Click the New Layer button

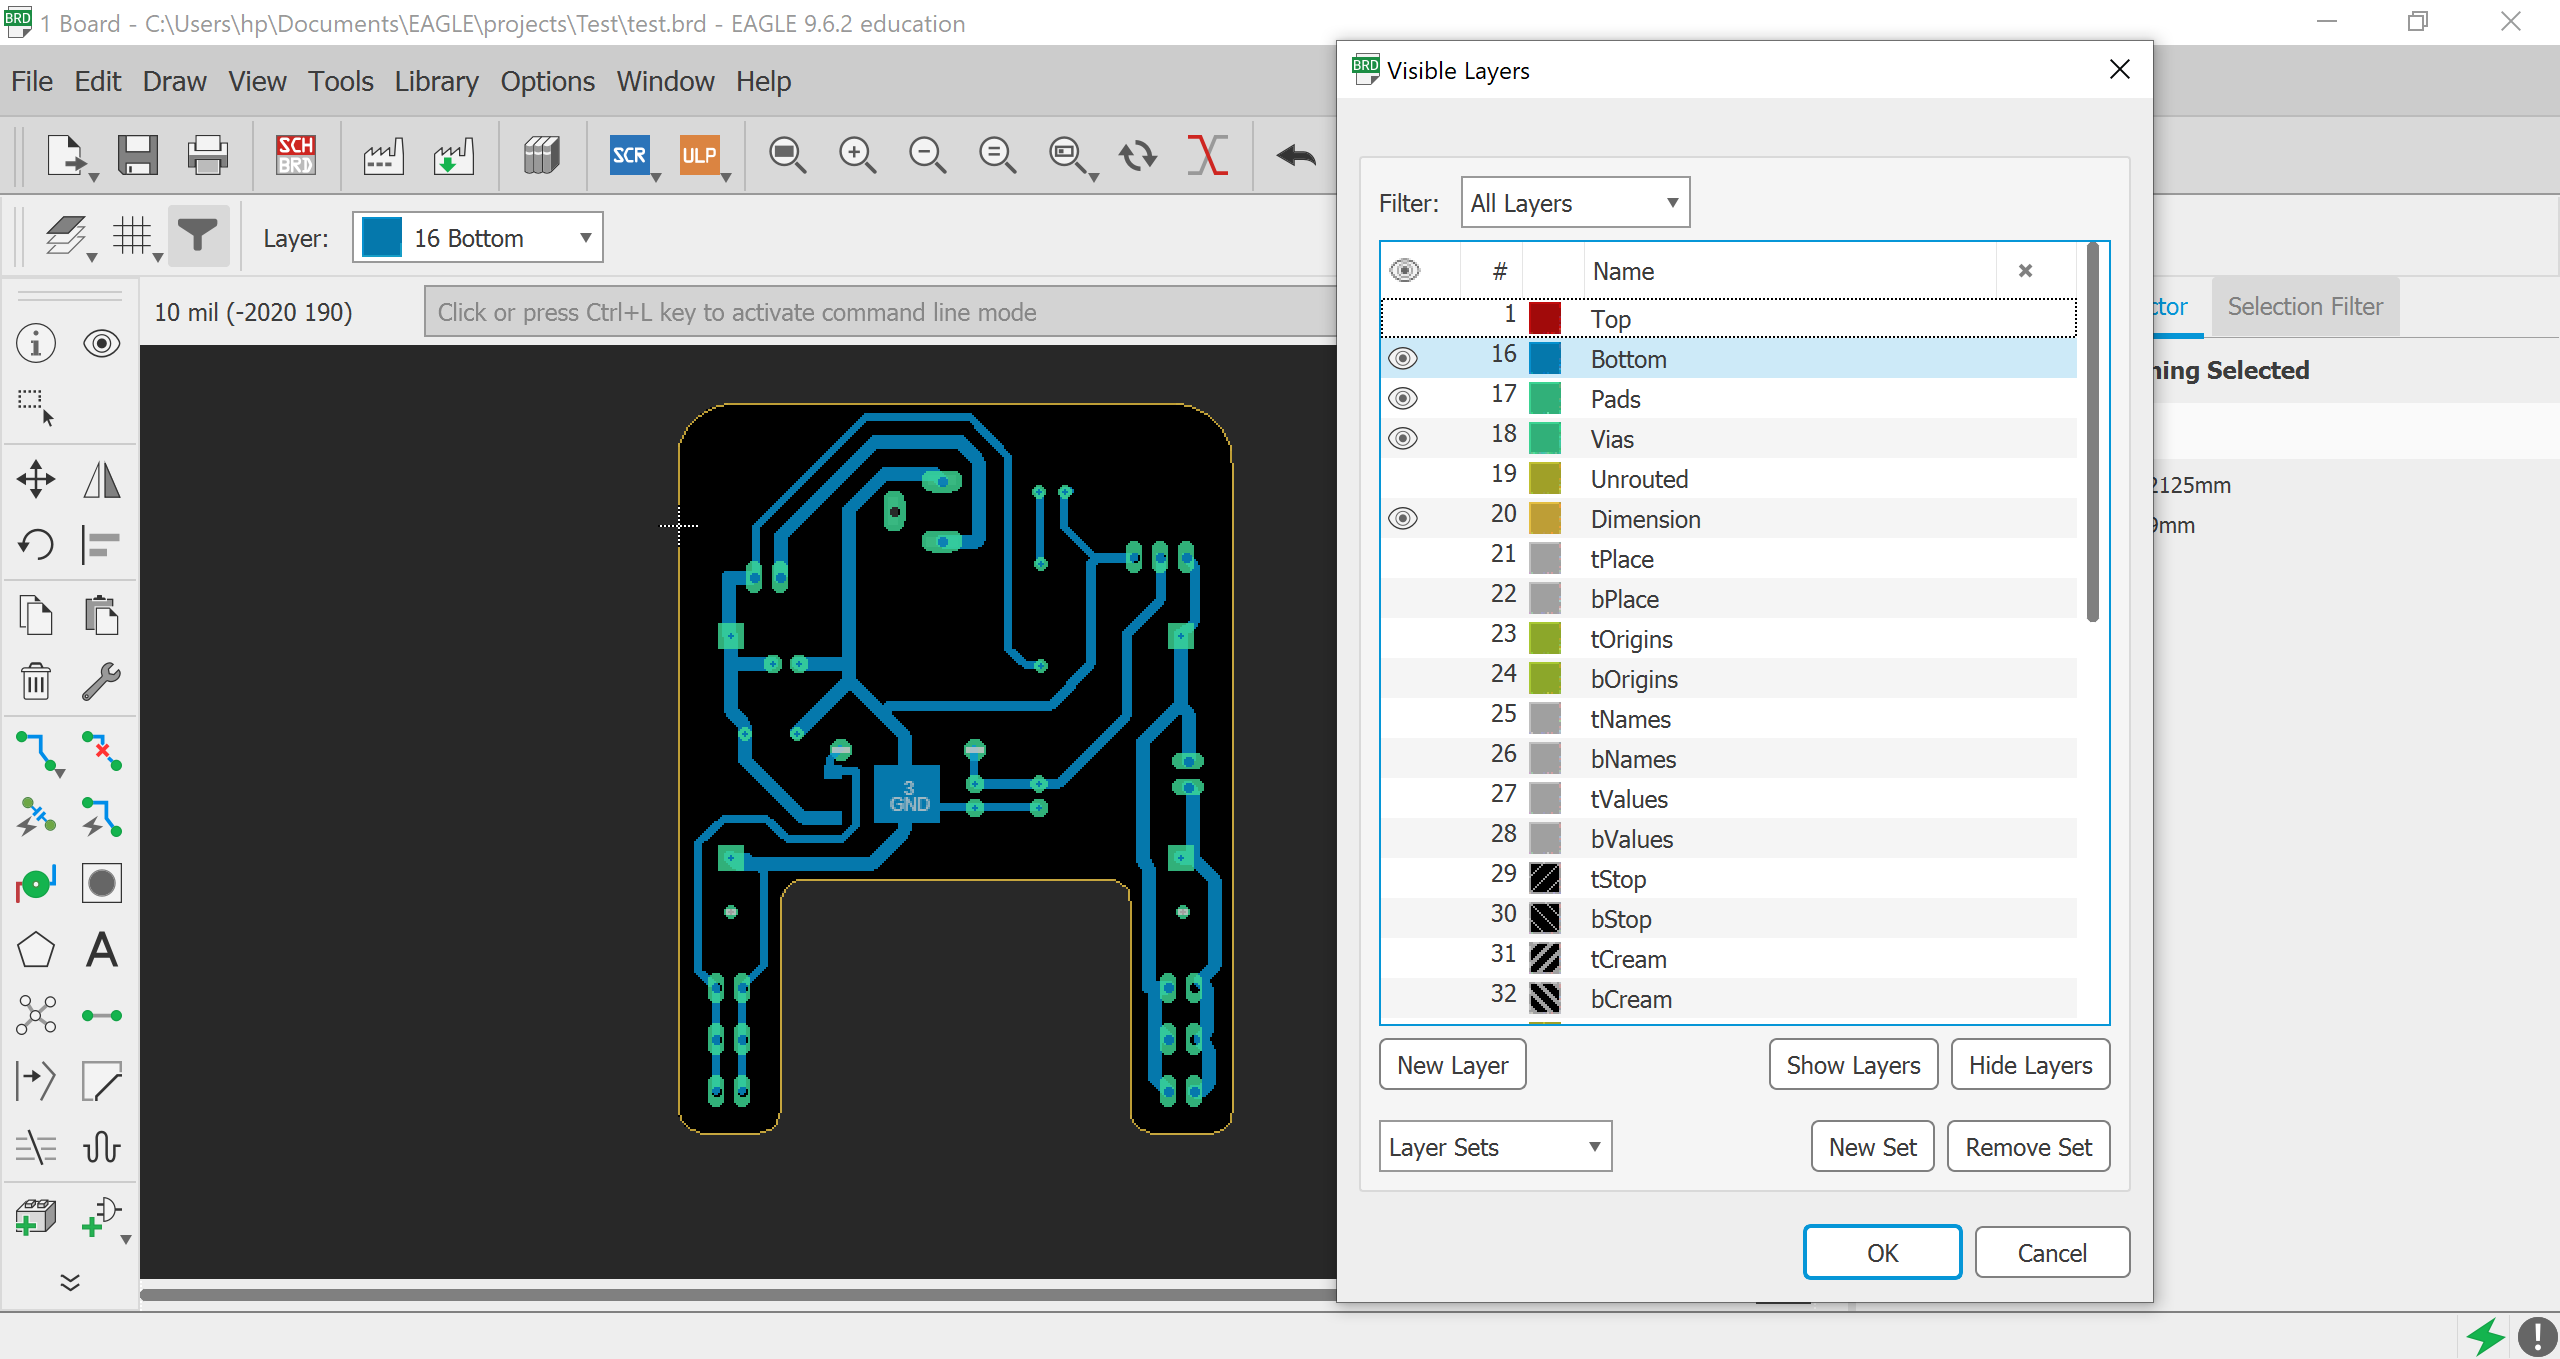1451,1065
